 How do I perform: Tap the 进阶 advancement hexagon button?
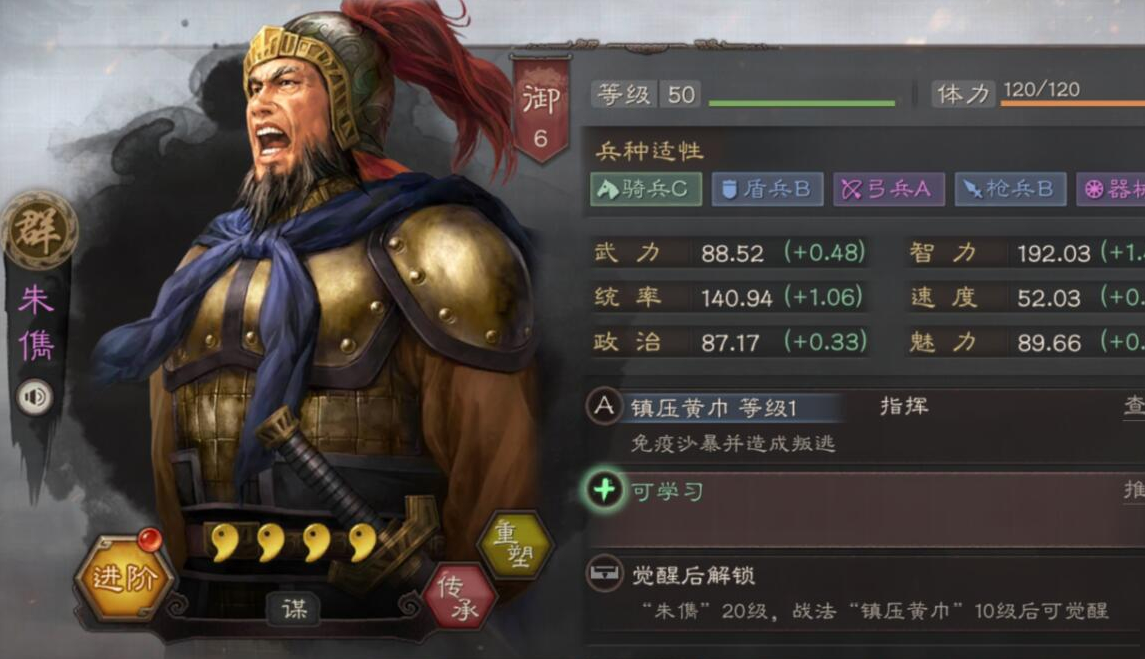click(124, 578)
